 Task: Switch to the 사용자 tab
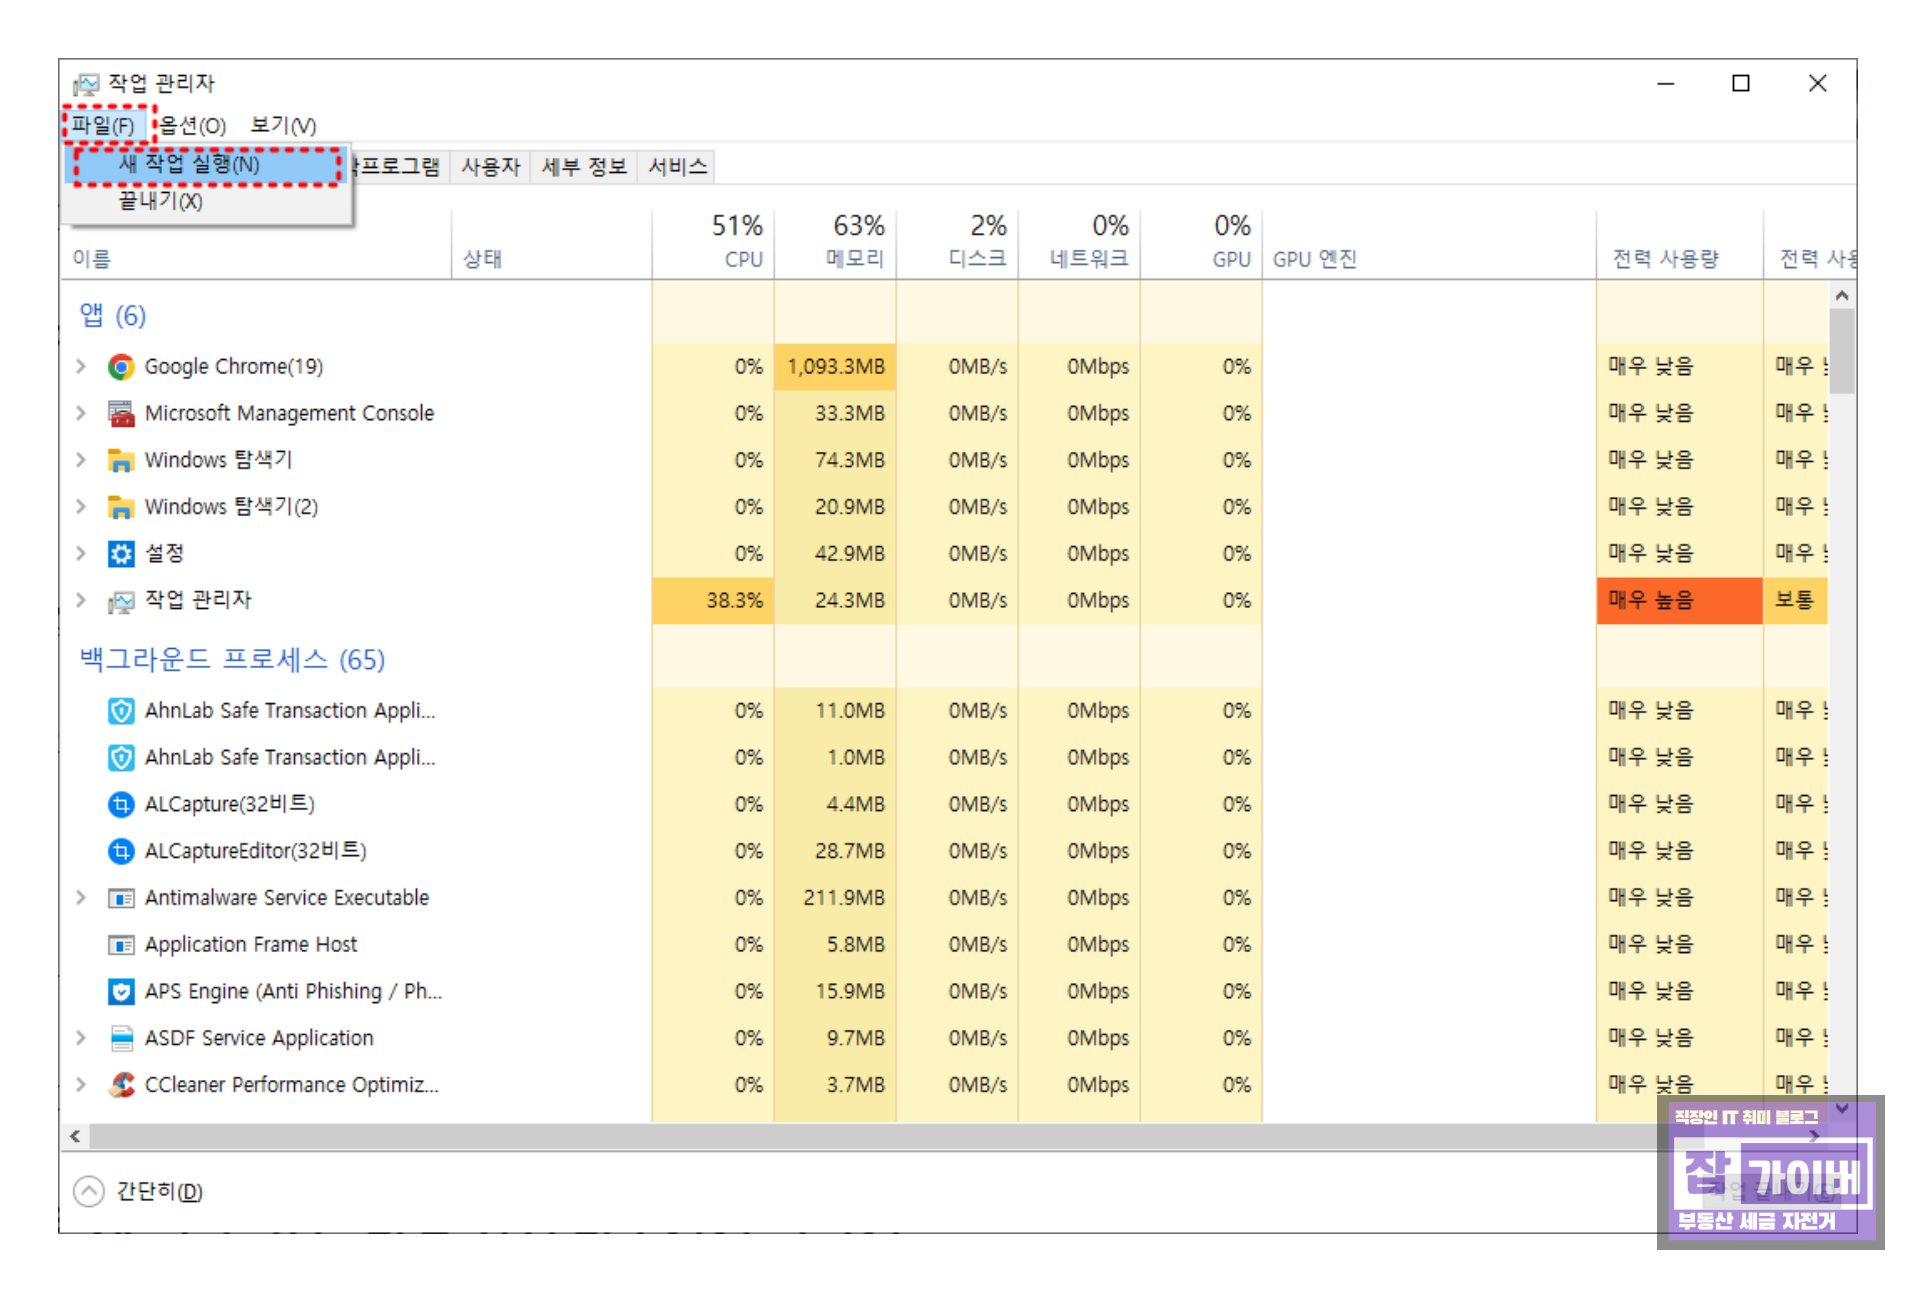pos(491,167)
